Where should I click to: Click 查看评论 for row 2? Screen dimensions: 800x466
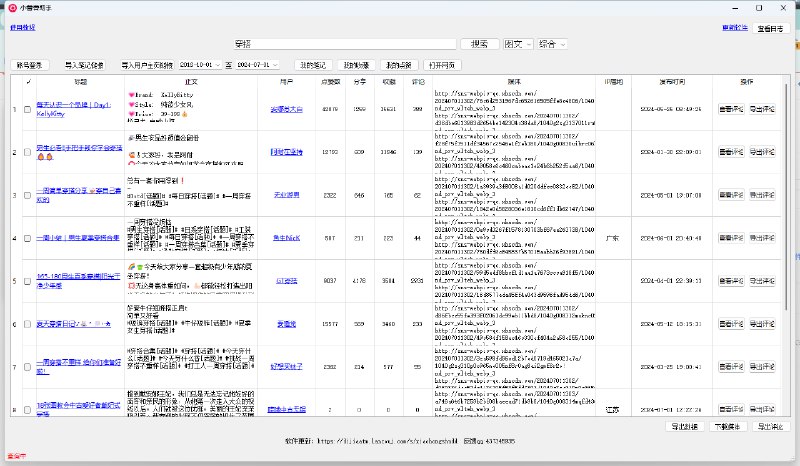click(x=731, y=152)
